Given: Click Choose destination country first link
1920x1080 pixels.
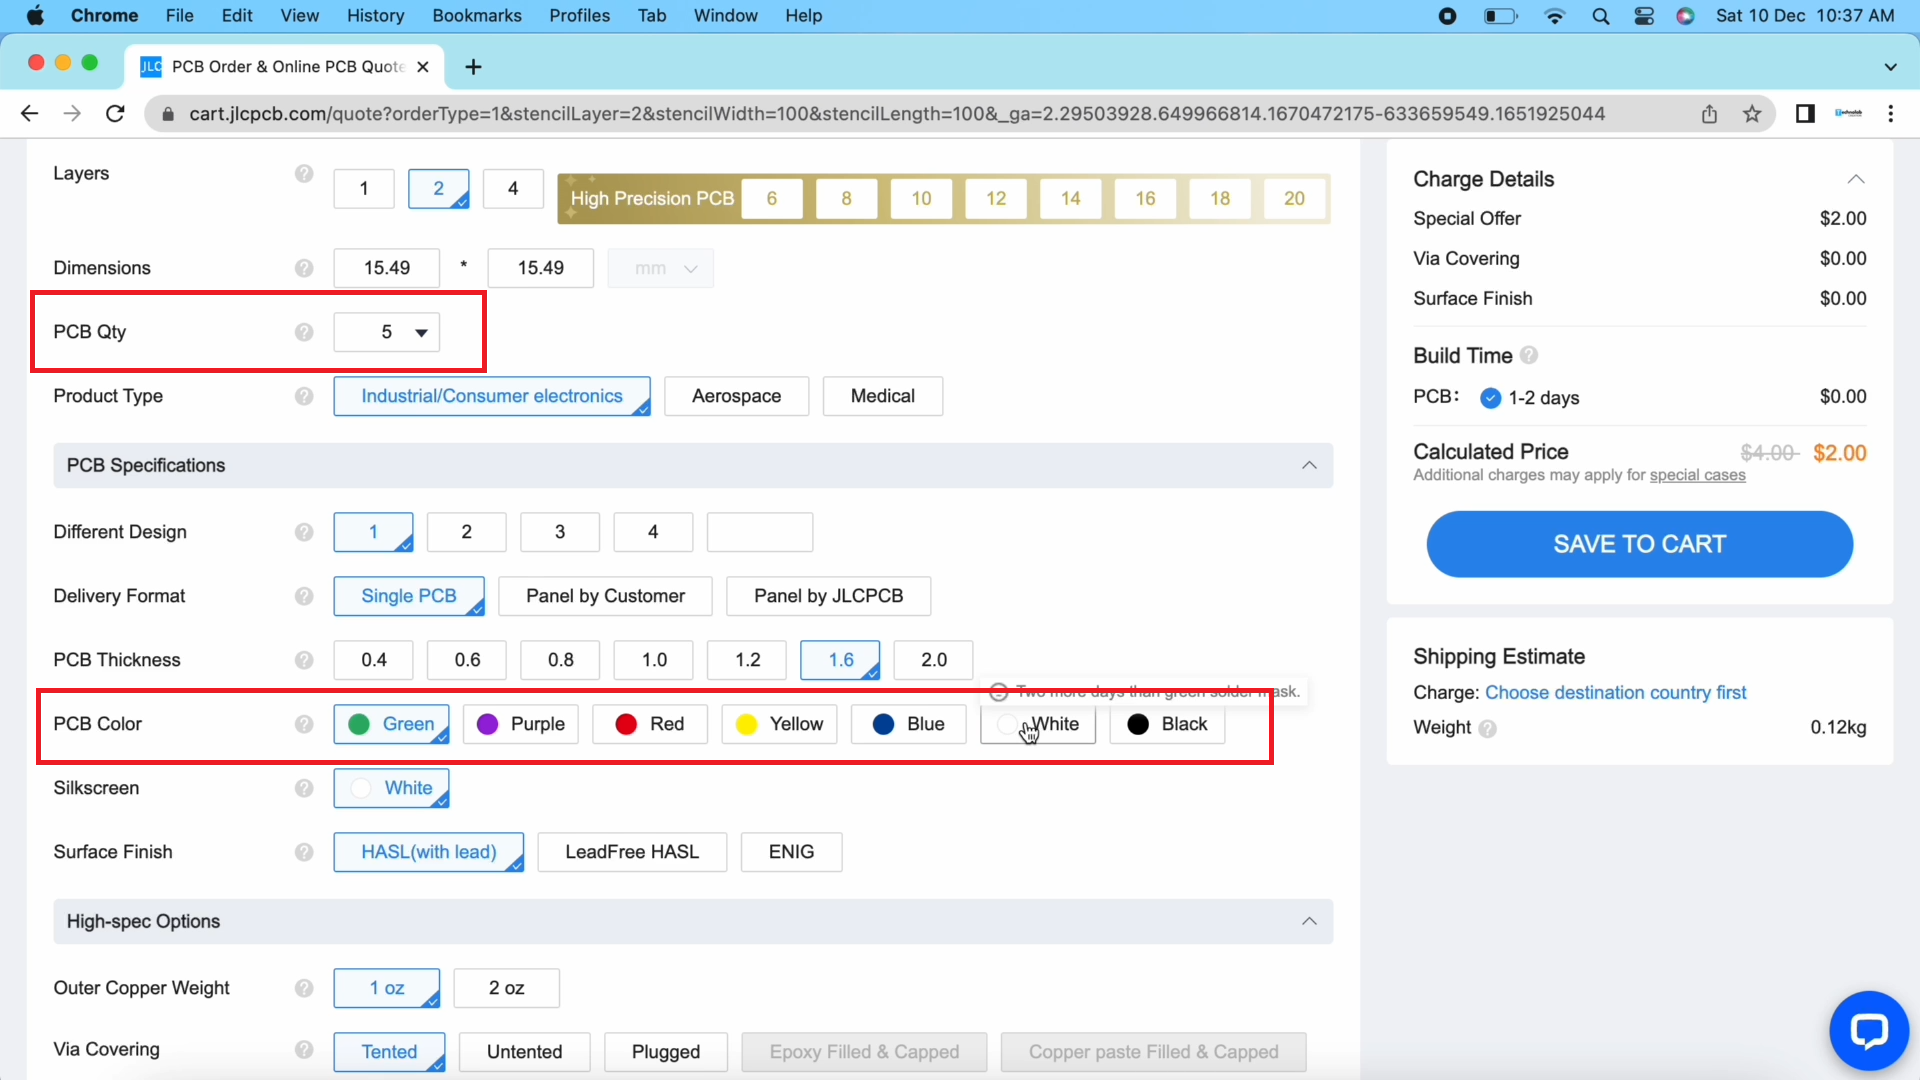Looking at the screenshot, I should pos(1615,693).
